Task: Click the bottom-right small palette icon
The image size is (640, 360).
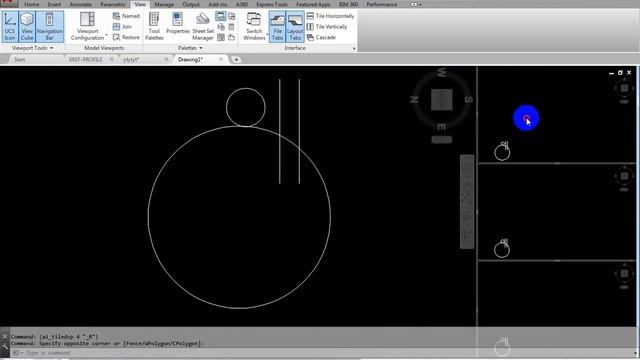Action: (x=231, y=38)
